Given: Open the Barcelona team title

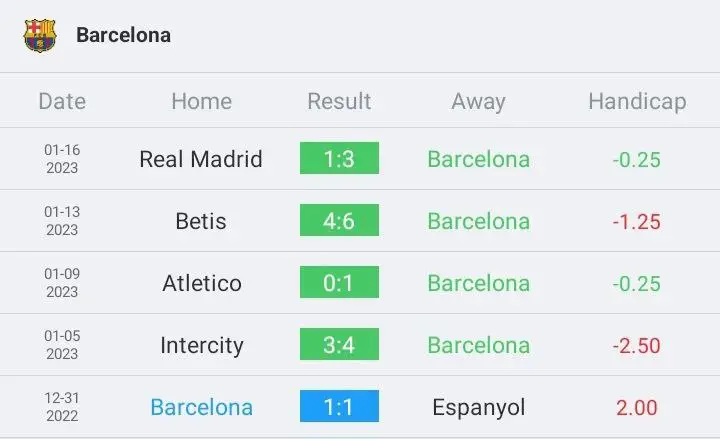Looking at the screenshot, I should [124, 35].
